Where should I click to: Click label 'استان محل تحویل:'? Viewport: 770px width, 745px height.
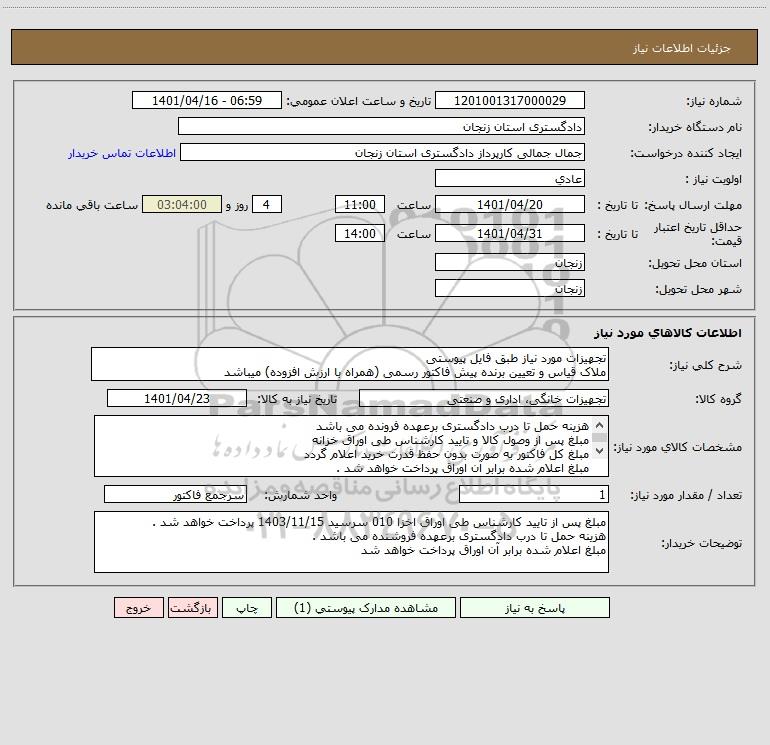(695, 263)
